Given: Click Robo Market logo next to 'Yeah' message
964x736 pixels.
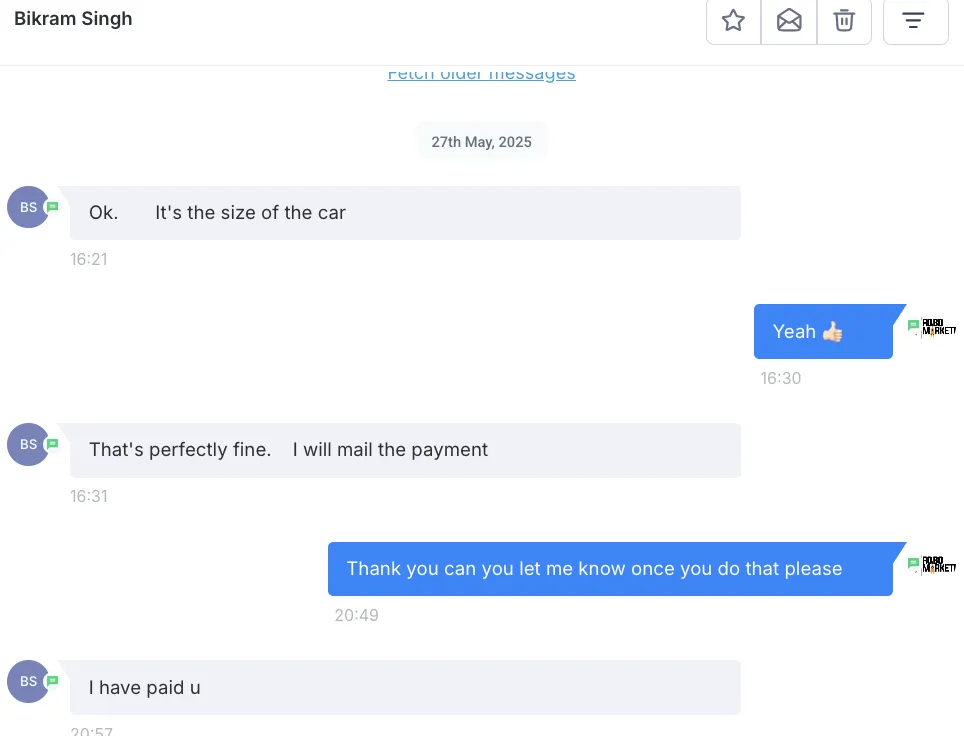Looking at the screenshot, I should pyautogui.click(x=939, y=327).
